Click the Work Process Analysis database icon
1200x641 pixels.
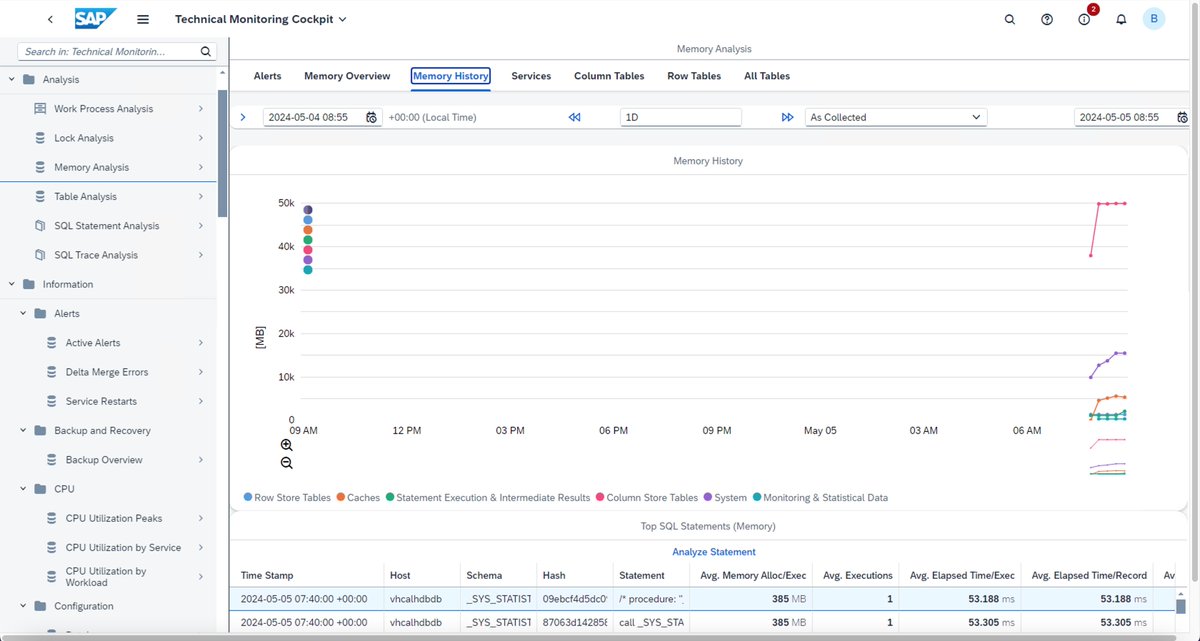click(40, 109)
